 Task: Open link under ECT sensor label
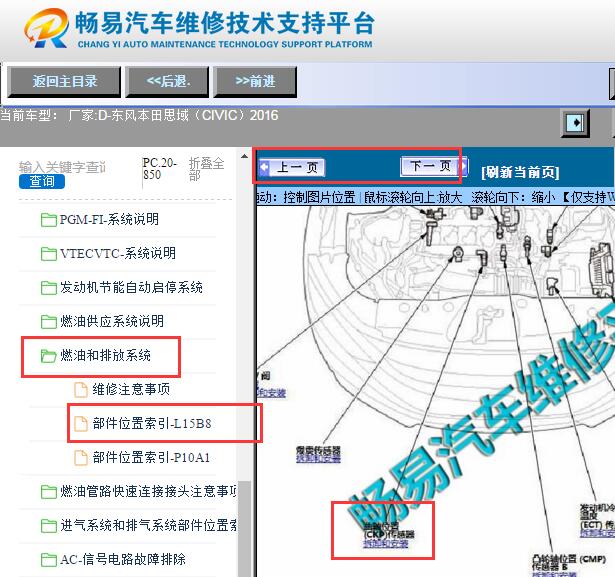click(x=597, y=533)
